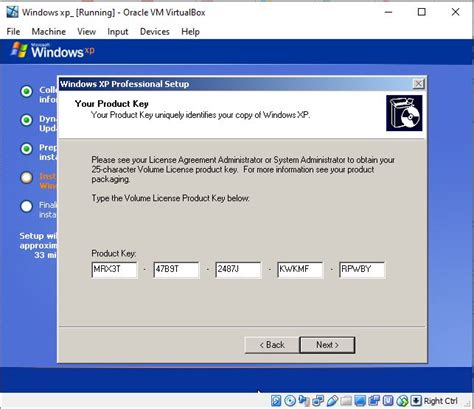The image size is (474, 409).
Task: Click the mouse integration green arrow icon
Action: click(402, 401)
